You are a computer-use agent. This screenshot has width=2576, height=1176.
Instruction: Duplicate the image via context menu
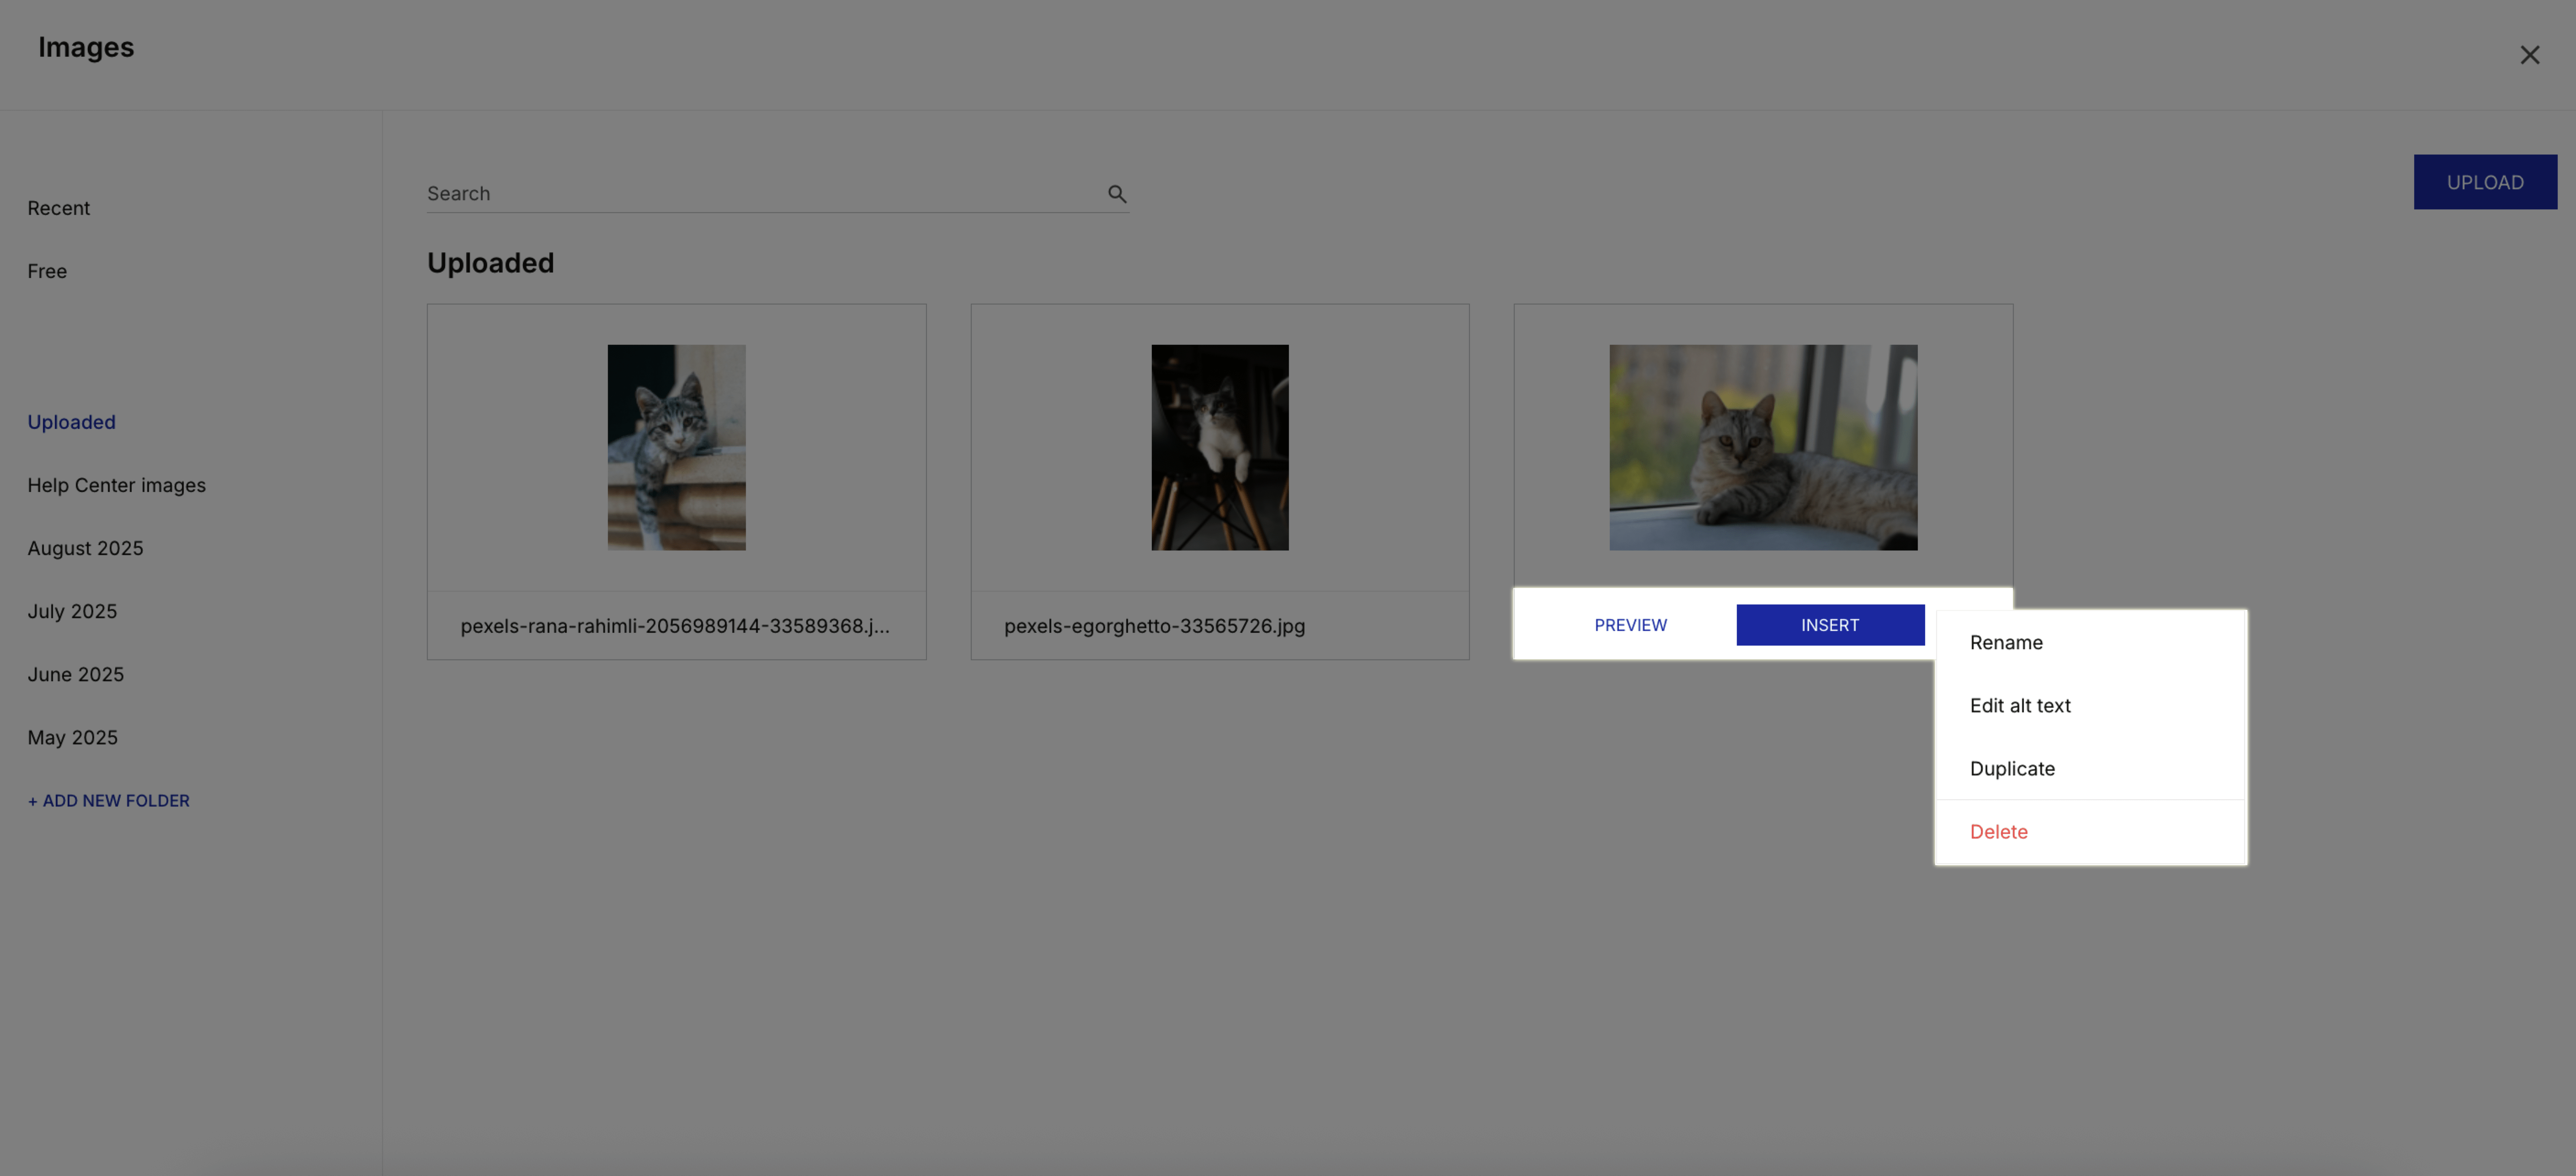click(2012, 768)
